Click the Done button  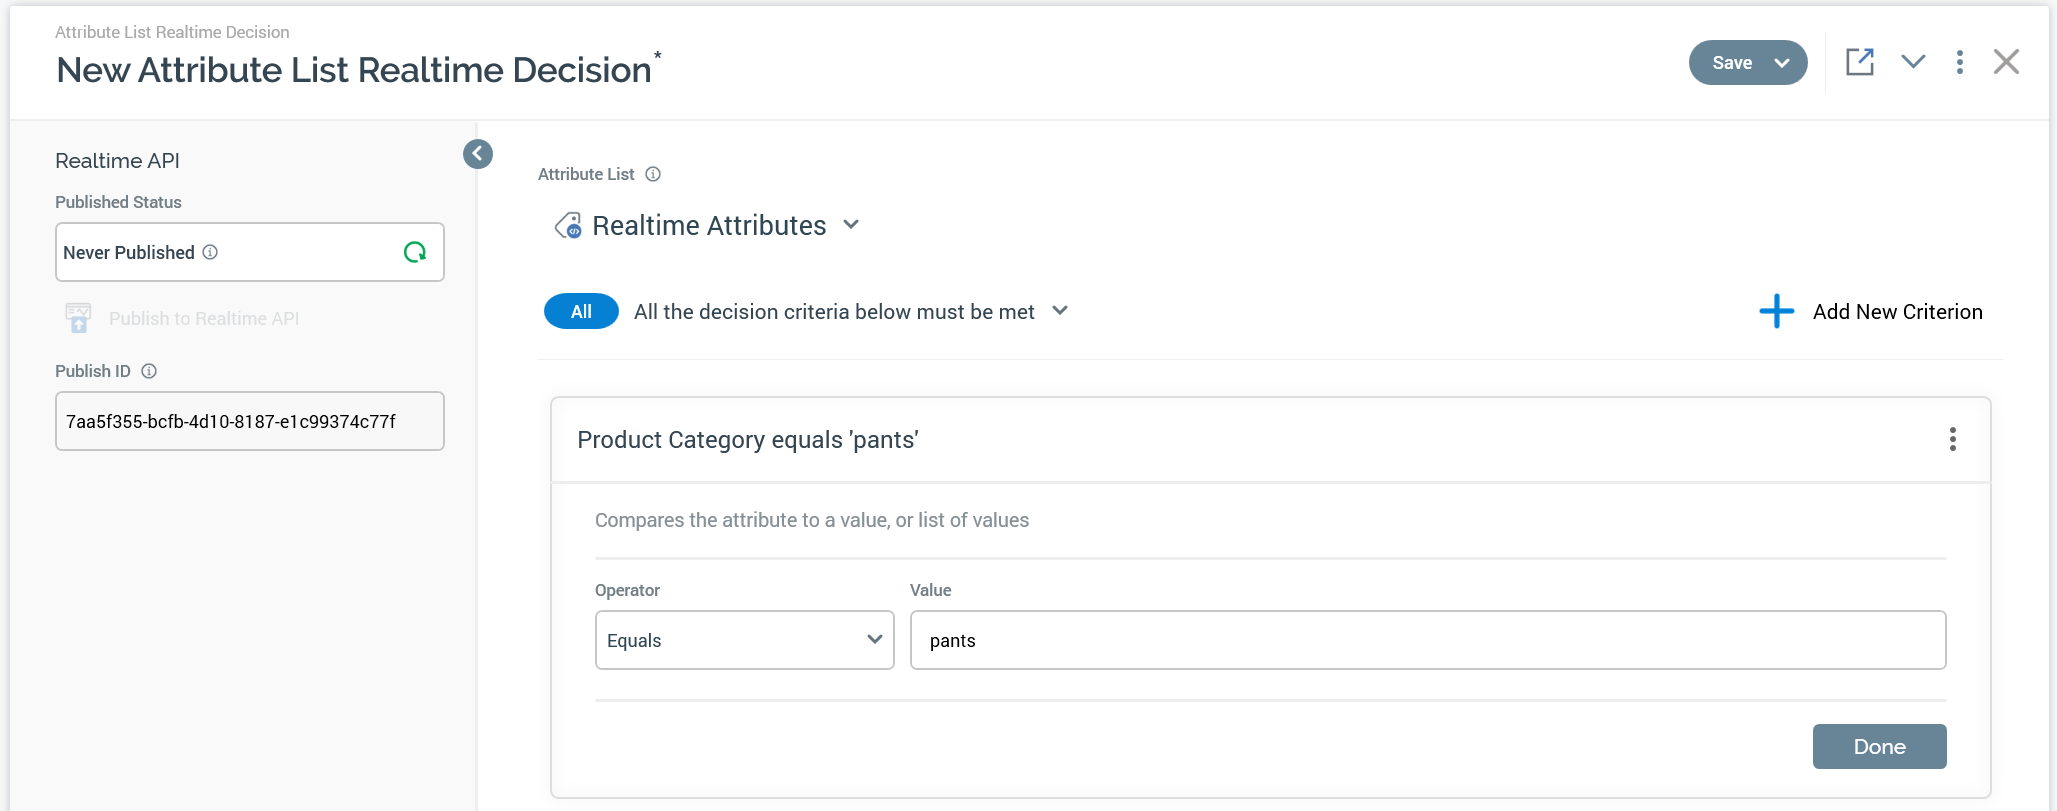coord(1879,746)
